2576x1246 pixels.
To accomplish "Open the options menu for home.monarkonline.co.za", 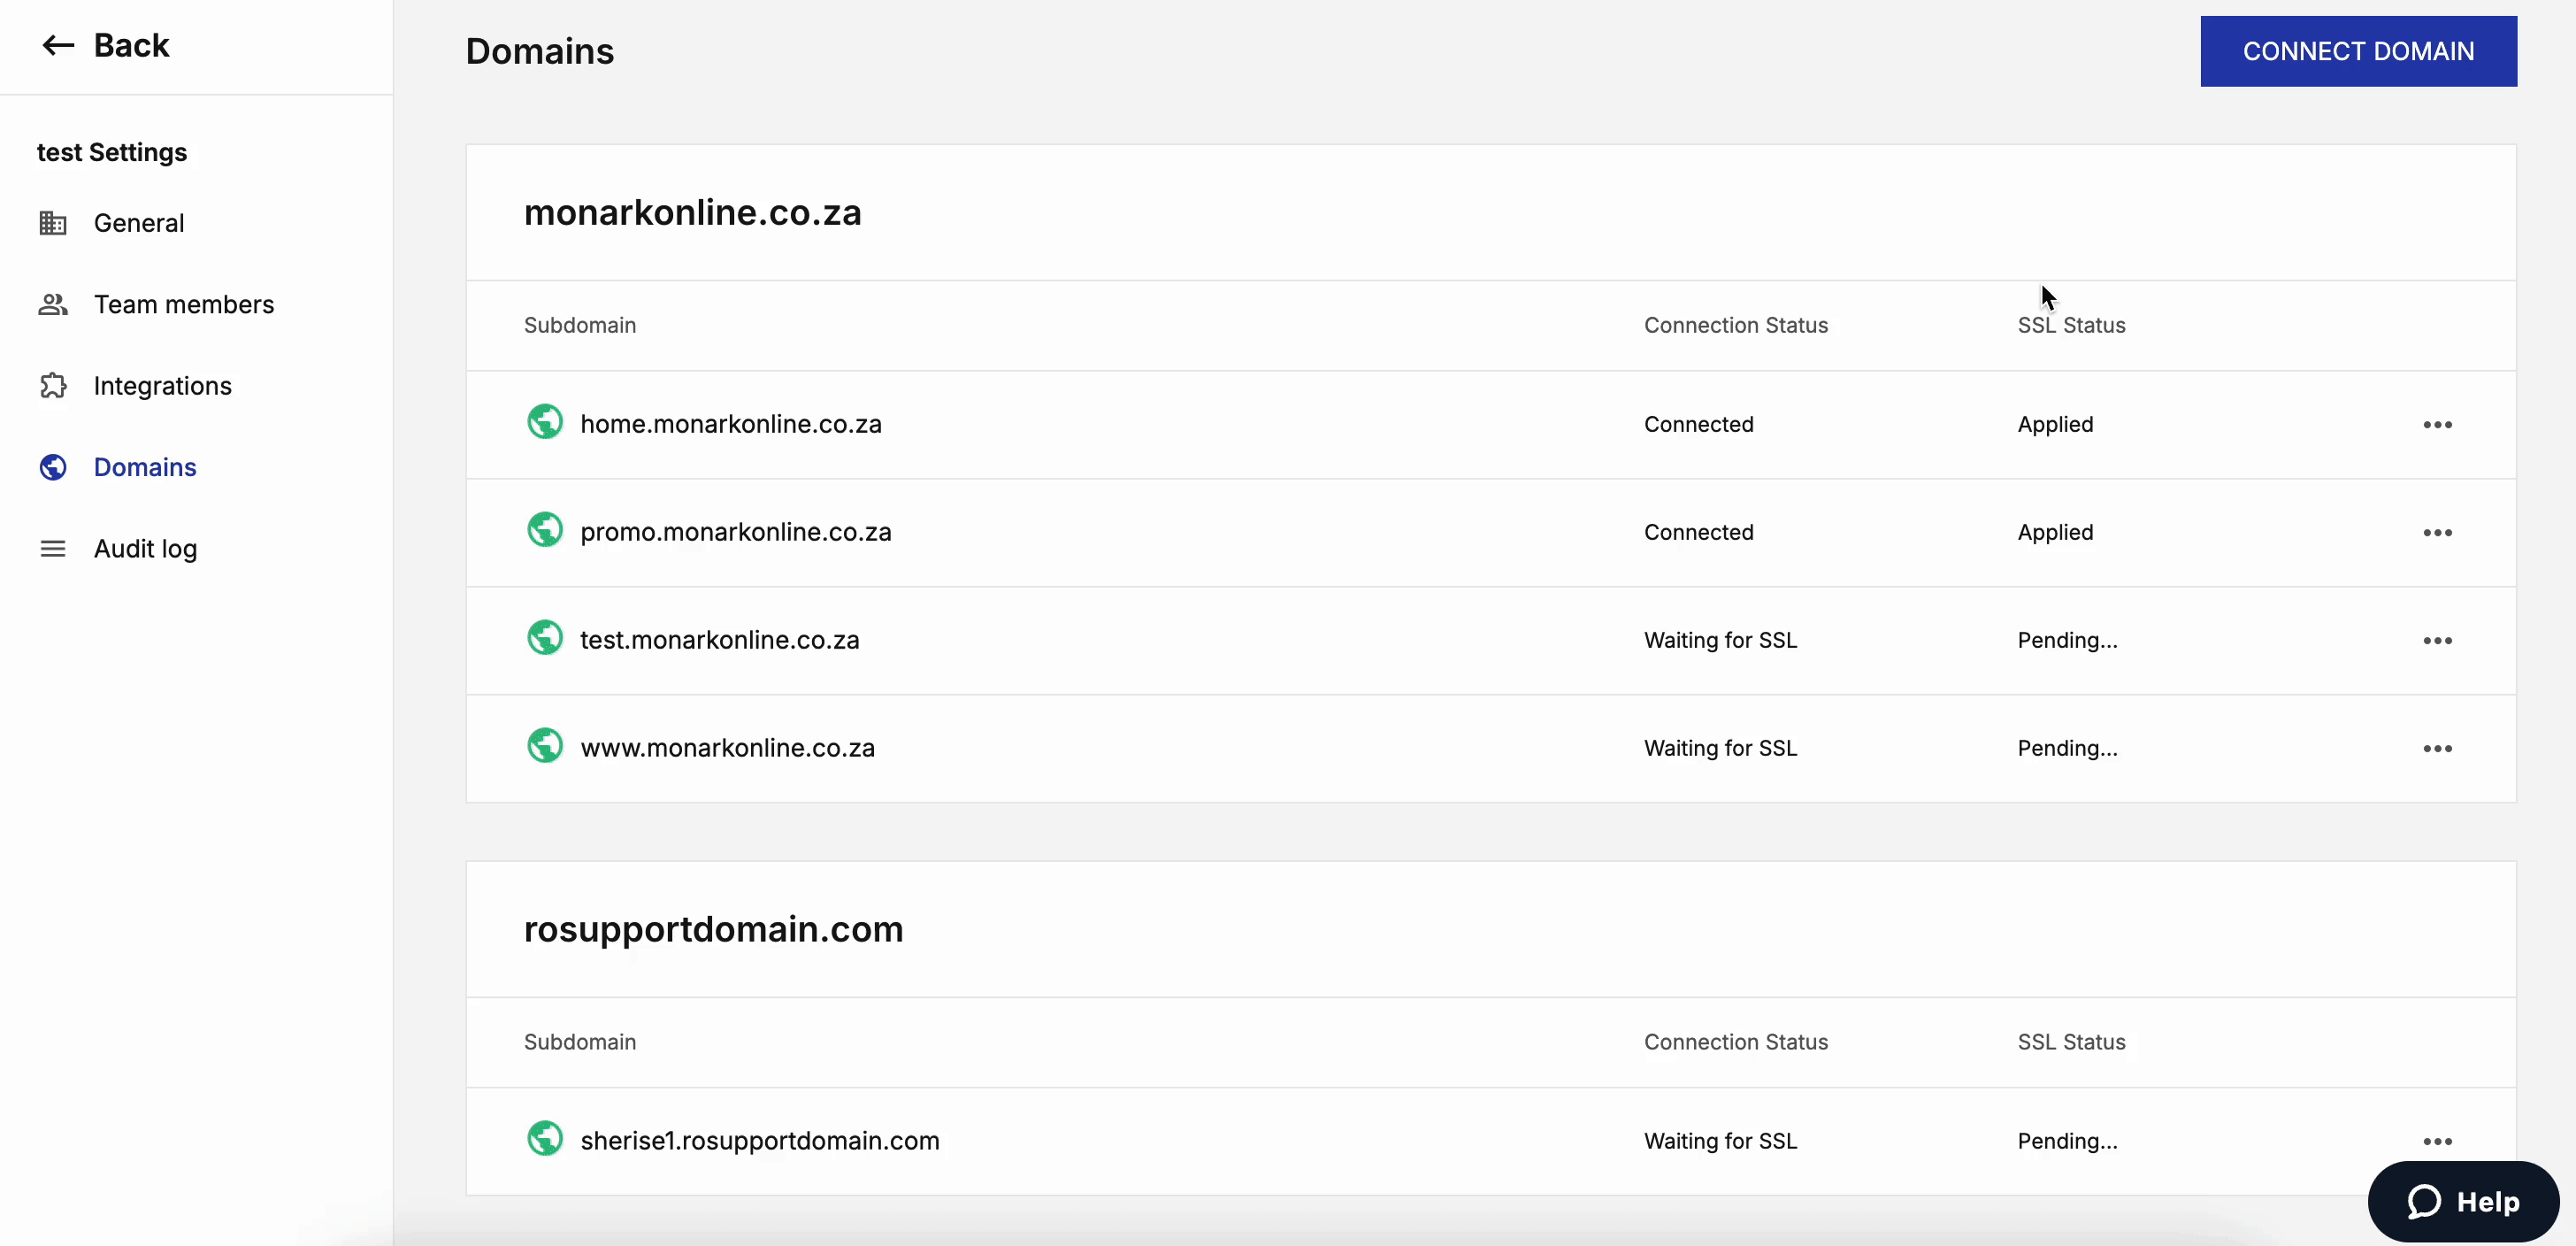I will tap(2439, 424).
